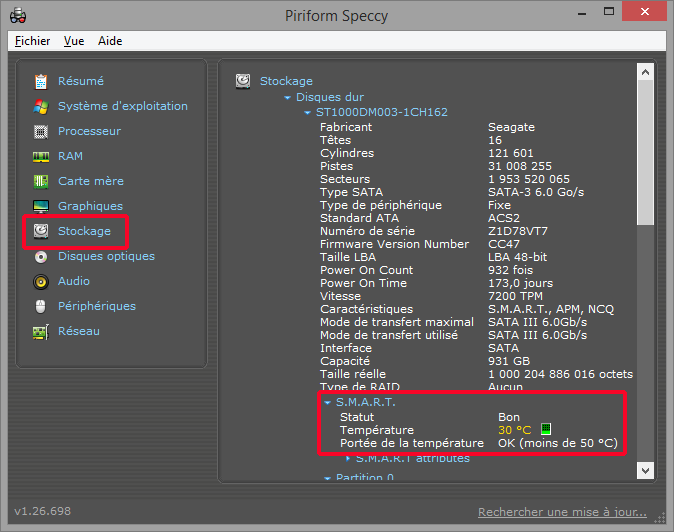The width and height of the screenshot is (674, 532).
Task: Click the Résumé sidebar icon
Action: [41, 81]
